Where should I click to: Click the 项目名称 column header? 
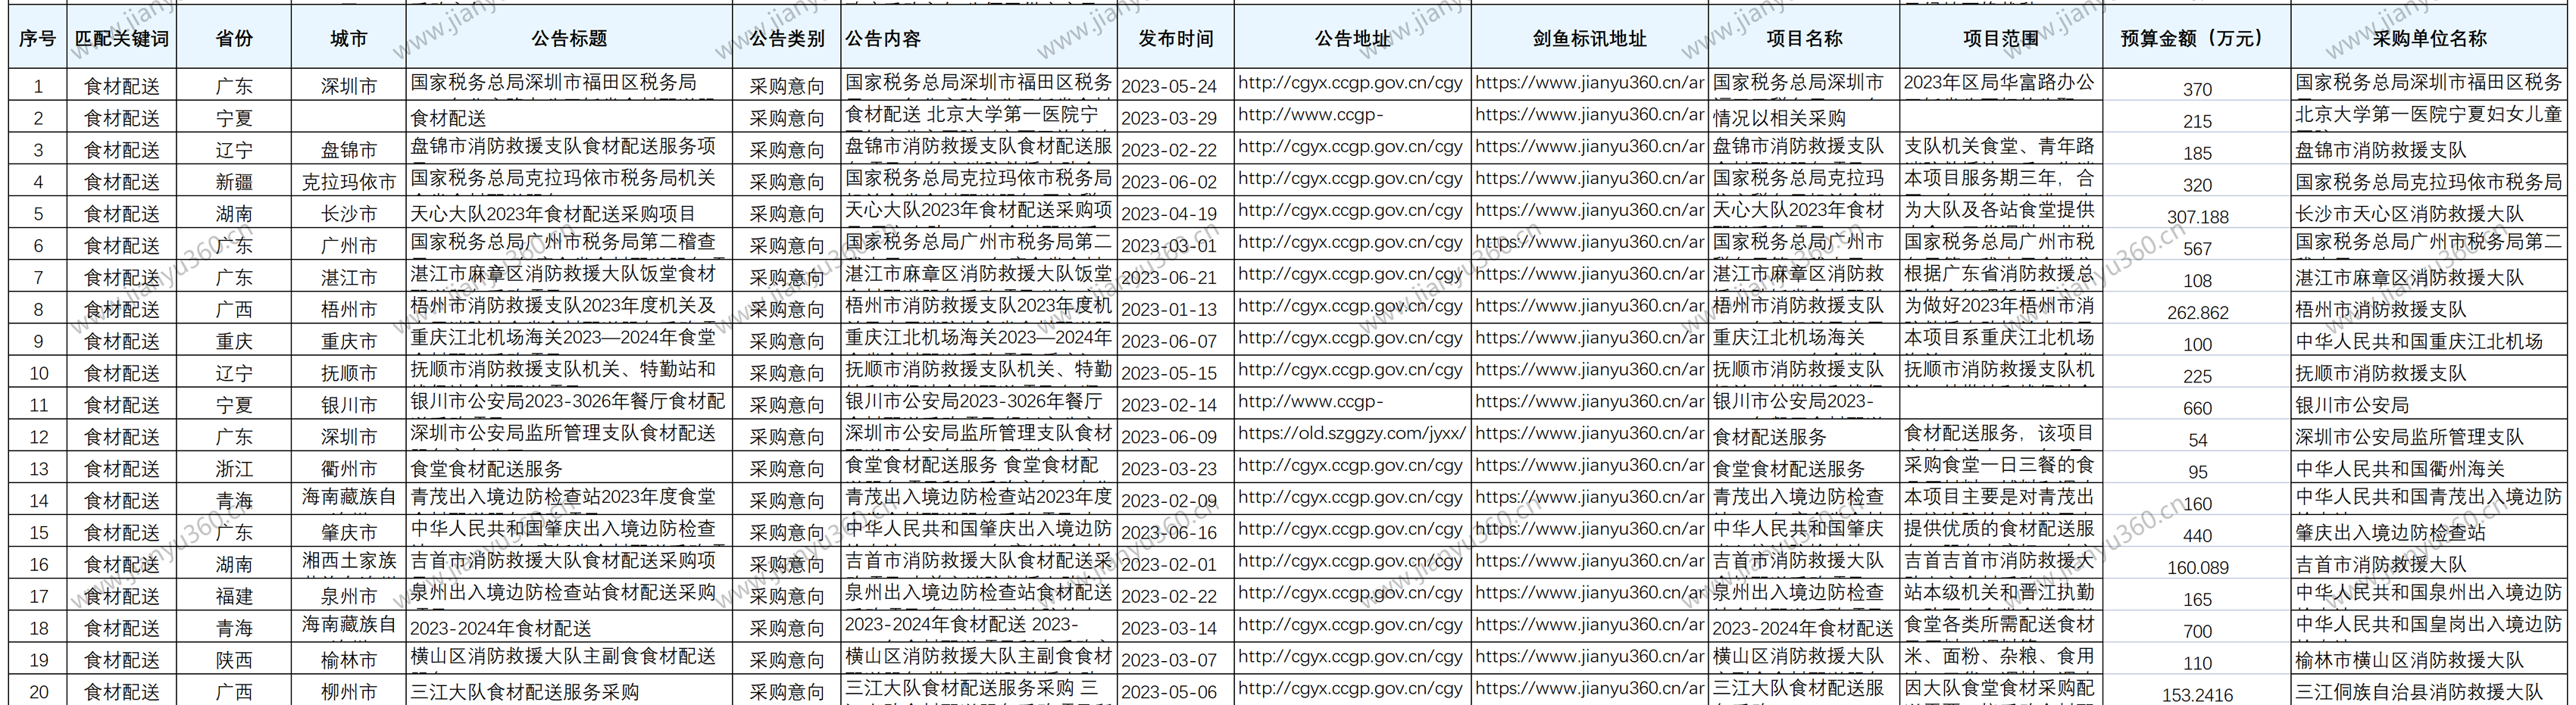click(x=1804, y=38)
